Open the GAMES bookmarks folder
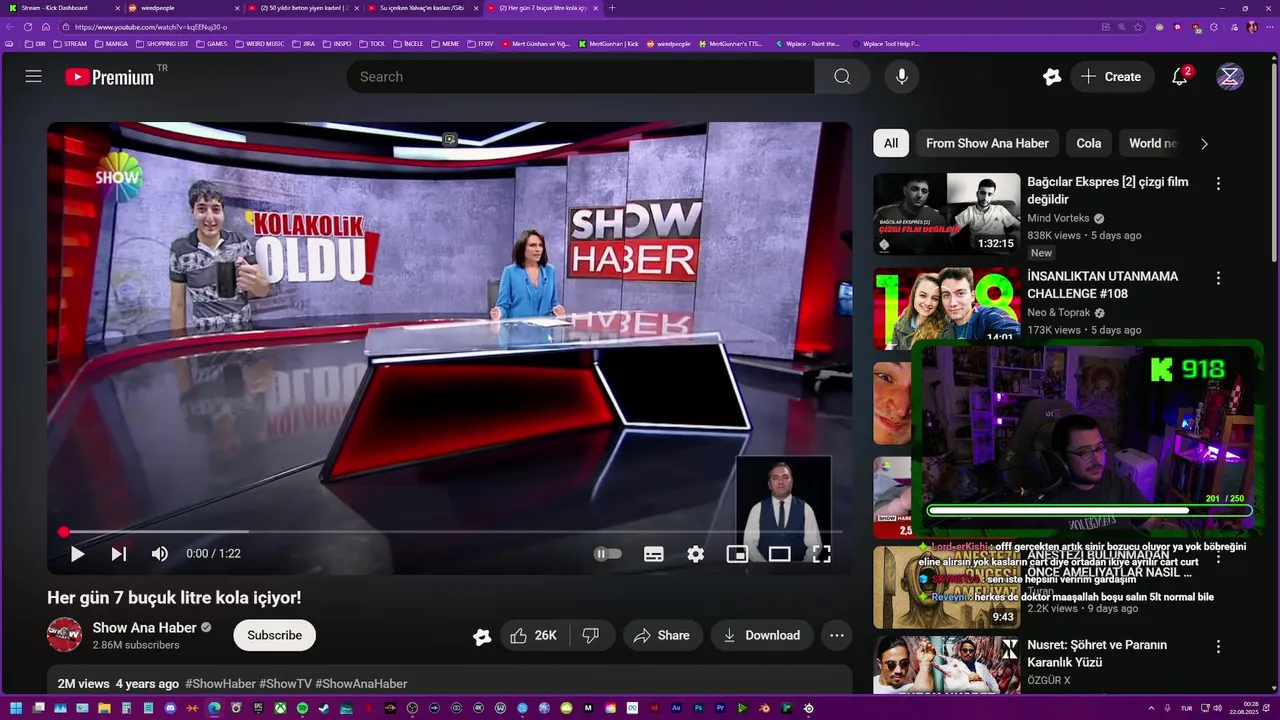The height and width of the screenshot is (720, 1280). pyautogui.click(x=212, y=44)
